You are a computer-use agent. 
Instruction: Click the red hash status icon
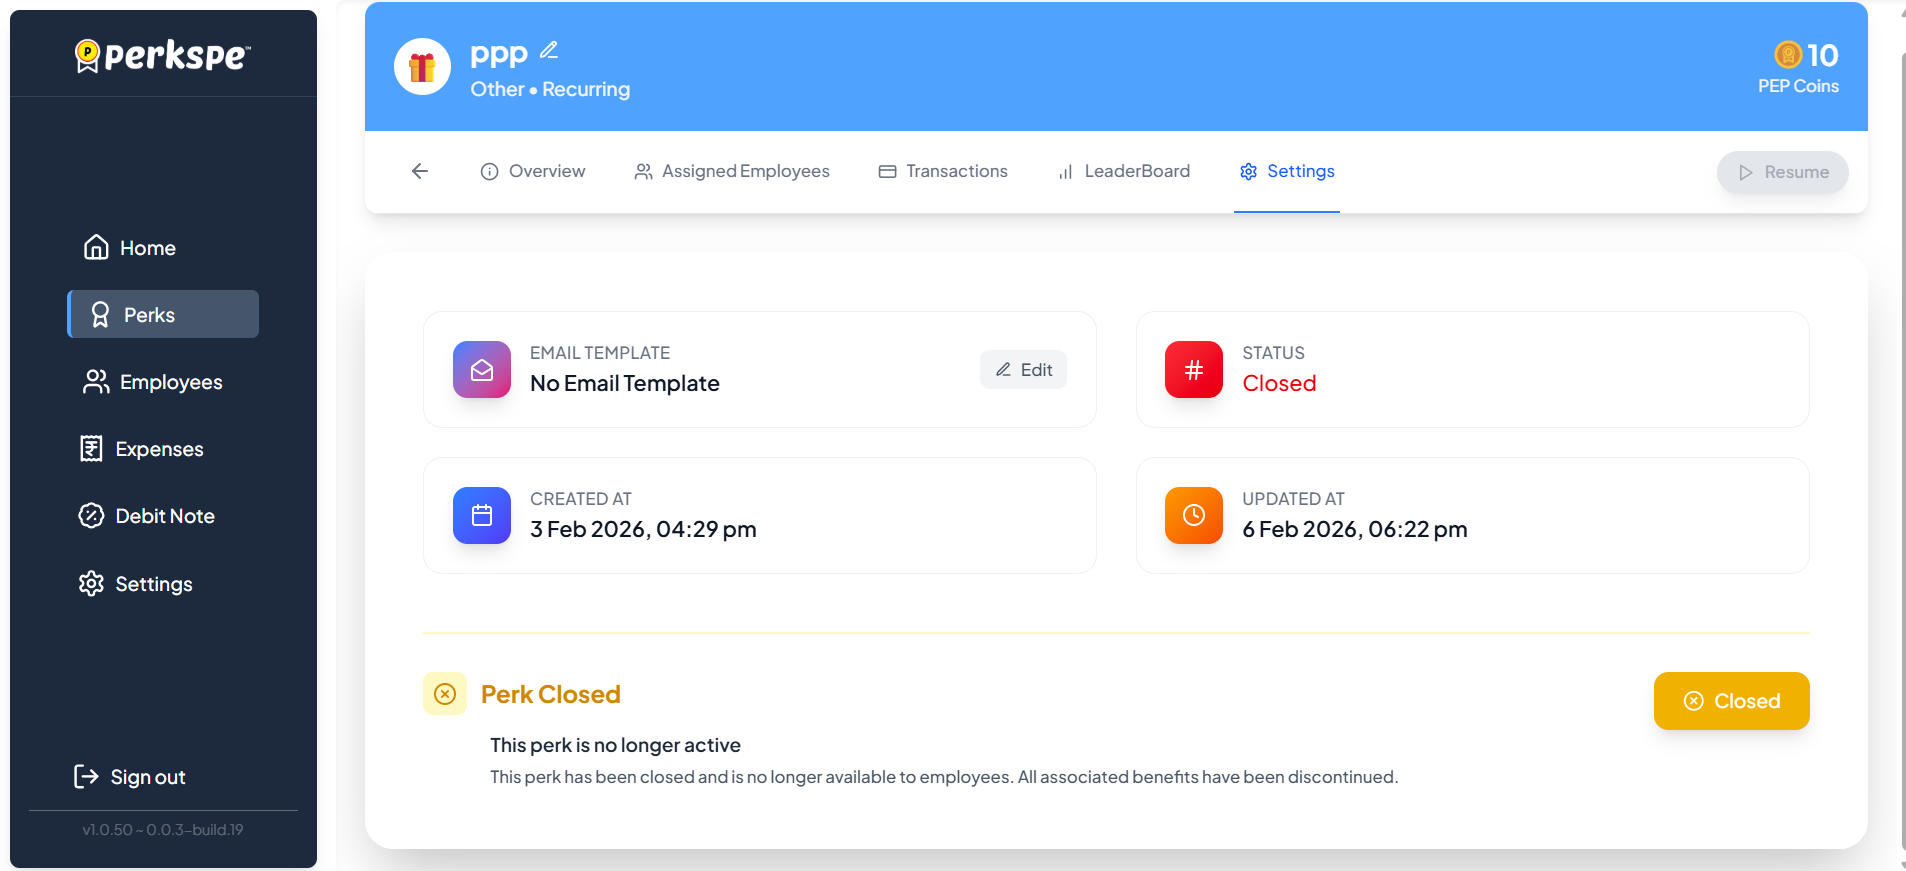coord(1193,370)
